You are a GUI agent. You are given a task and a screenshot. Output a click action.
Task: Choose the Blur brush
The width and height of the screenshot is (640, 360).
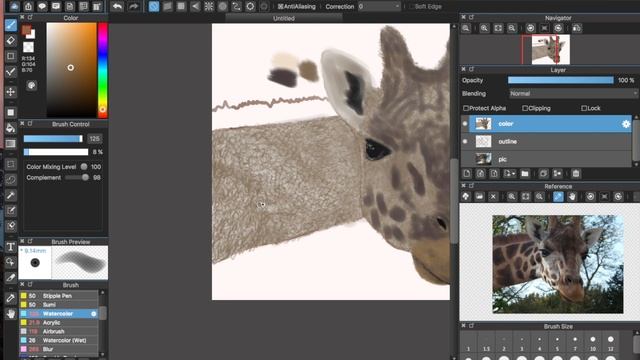point(58,349)
